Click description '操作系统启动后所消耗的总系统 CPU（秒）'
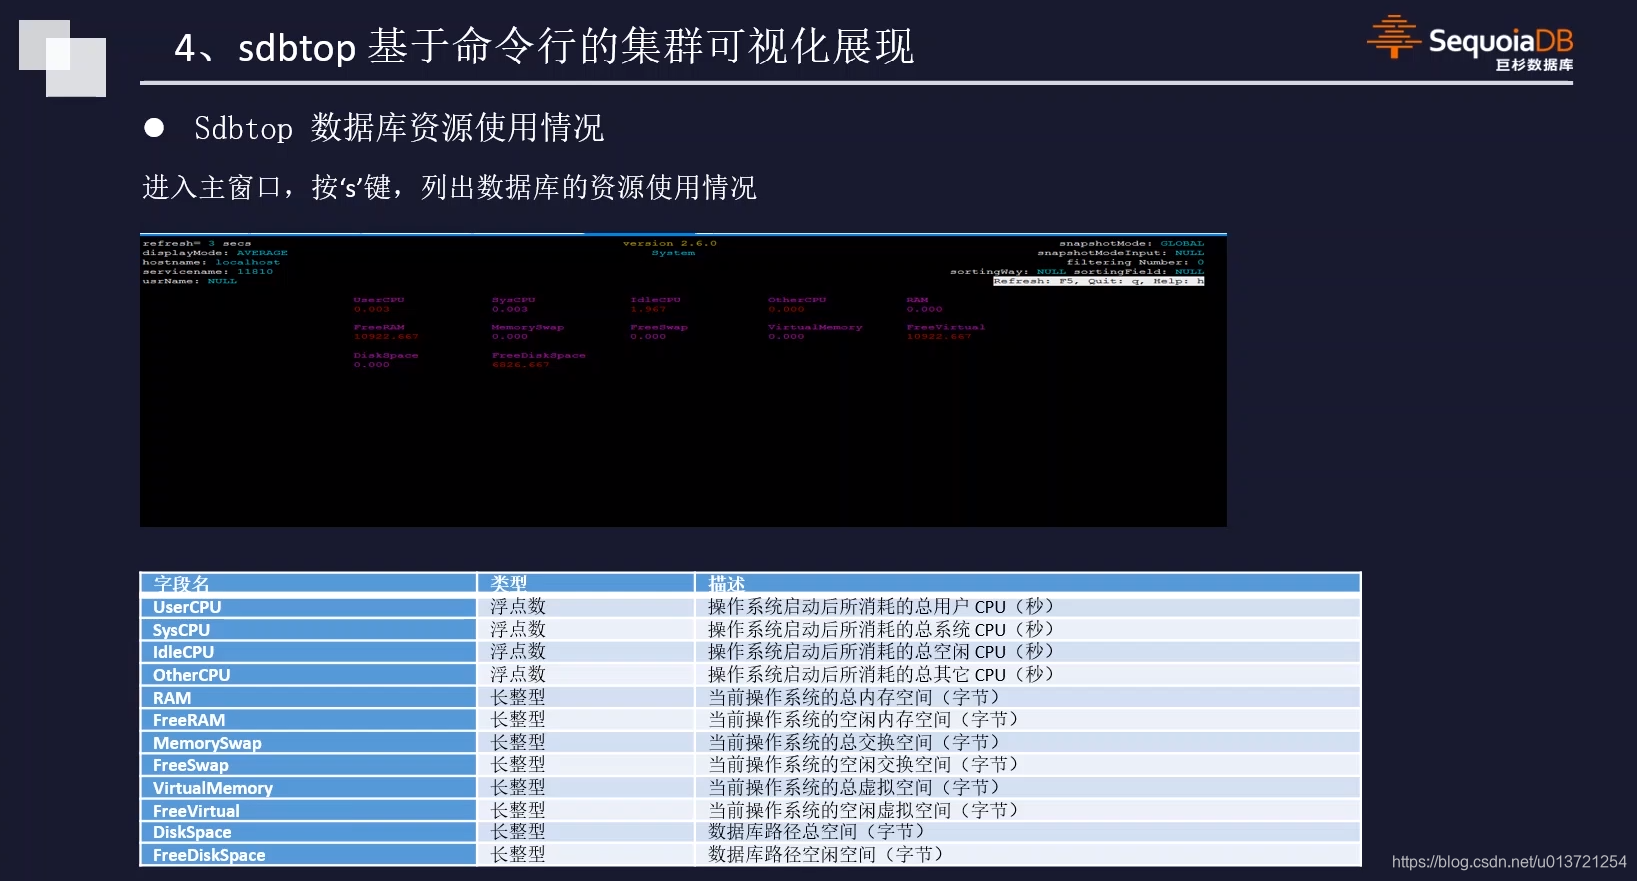The width and height of the screenshot is (1637, 881). point(881,629)
